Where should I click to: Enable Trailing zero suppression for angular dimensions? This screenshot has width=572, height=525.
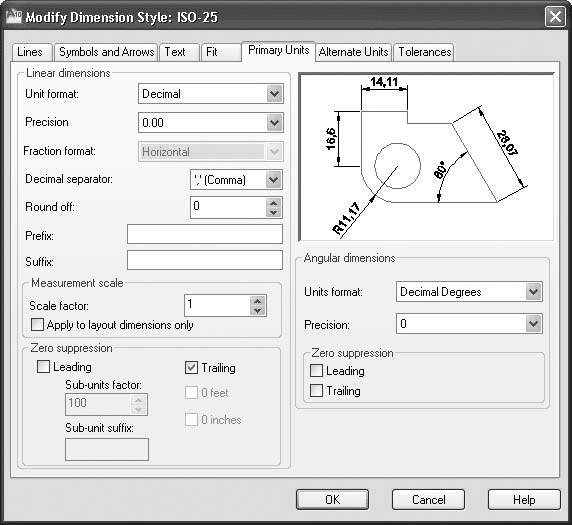[x=316, y=390]
